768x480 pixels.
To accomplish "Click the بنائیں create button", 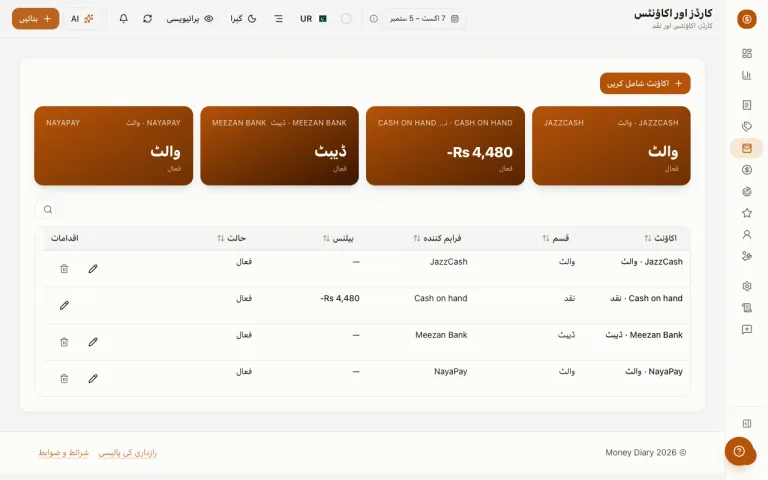I will click(x=35, y=19).
